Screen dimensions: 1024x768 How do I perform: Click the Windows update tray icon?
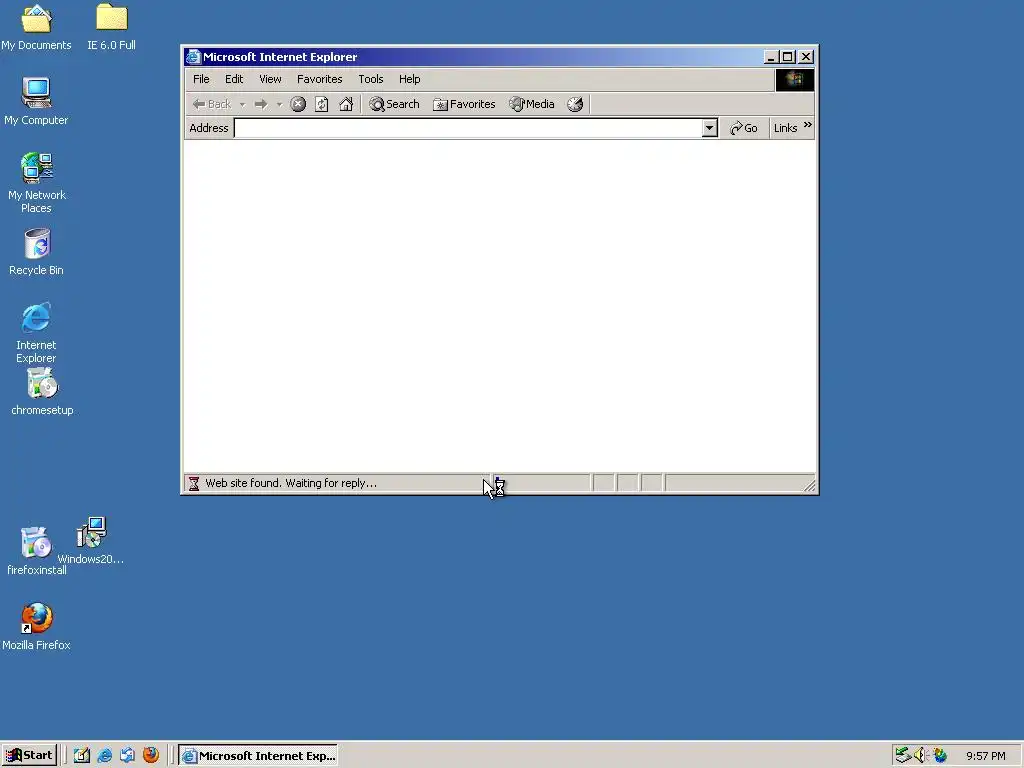click(x=940, y=755)
